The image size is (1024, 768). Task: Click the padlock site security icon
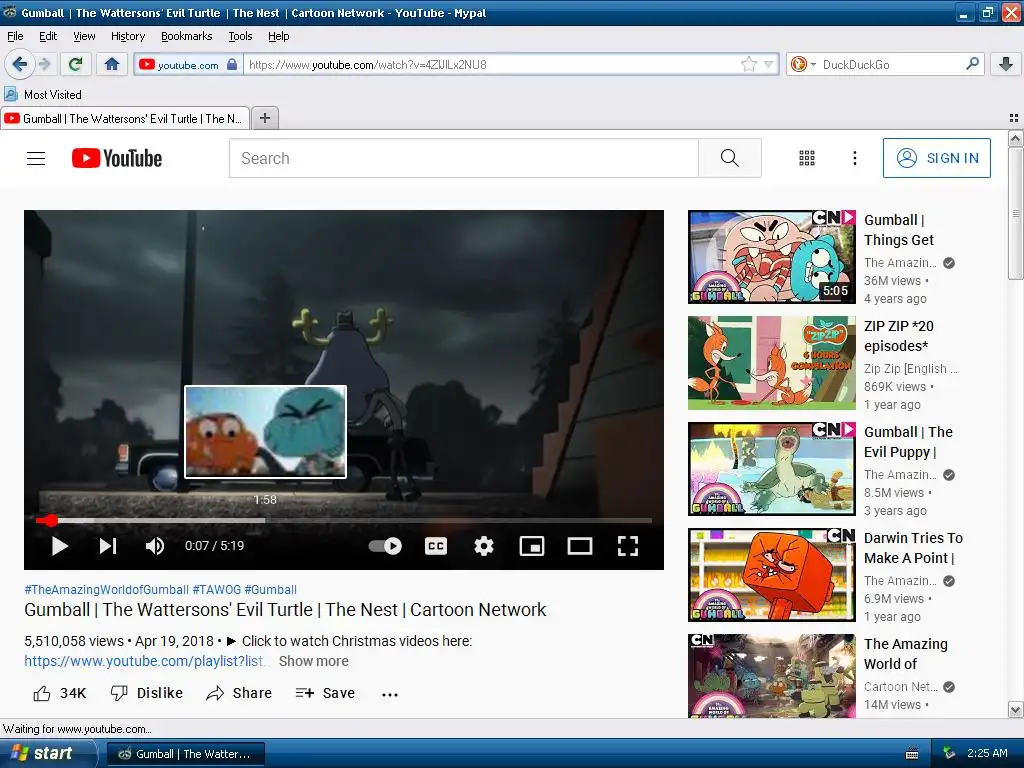[x=232, y=64]
